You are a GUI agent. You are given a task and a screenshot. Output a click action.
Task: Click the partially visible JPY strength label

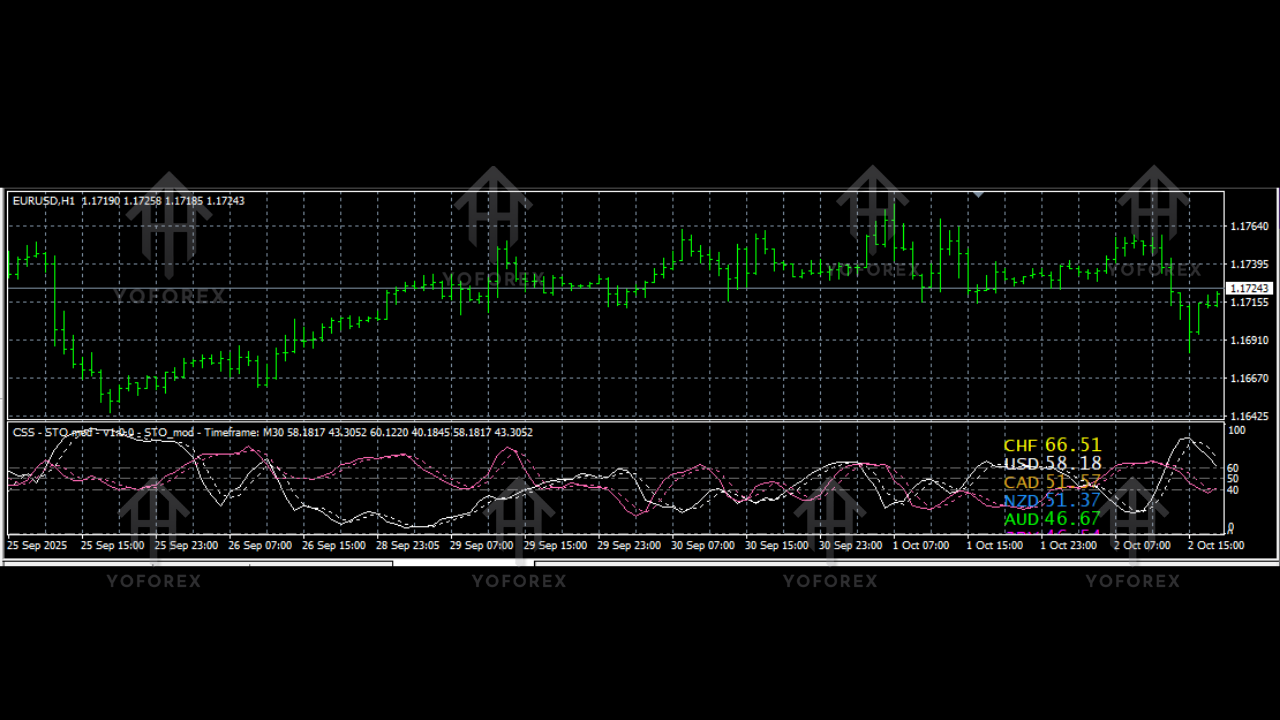[1050, 534]
